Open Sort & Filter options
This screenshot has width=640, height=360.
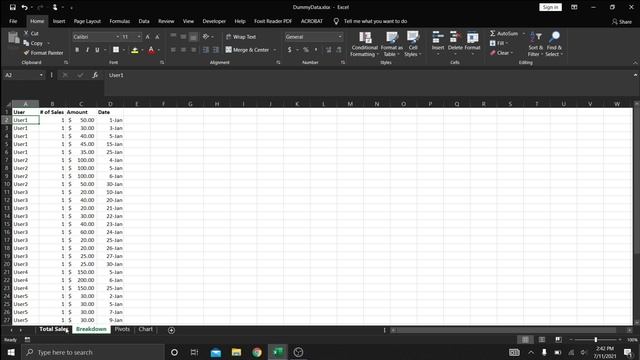coord(536,44)
